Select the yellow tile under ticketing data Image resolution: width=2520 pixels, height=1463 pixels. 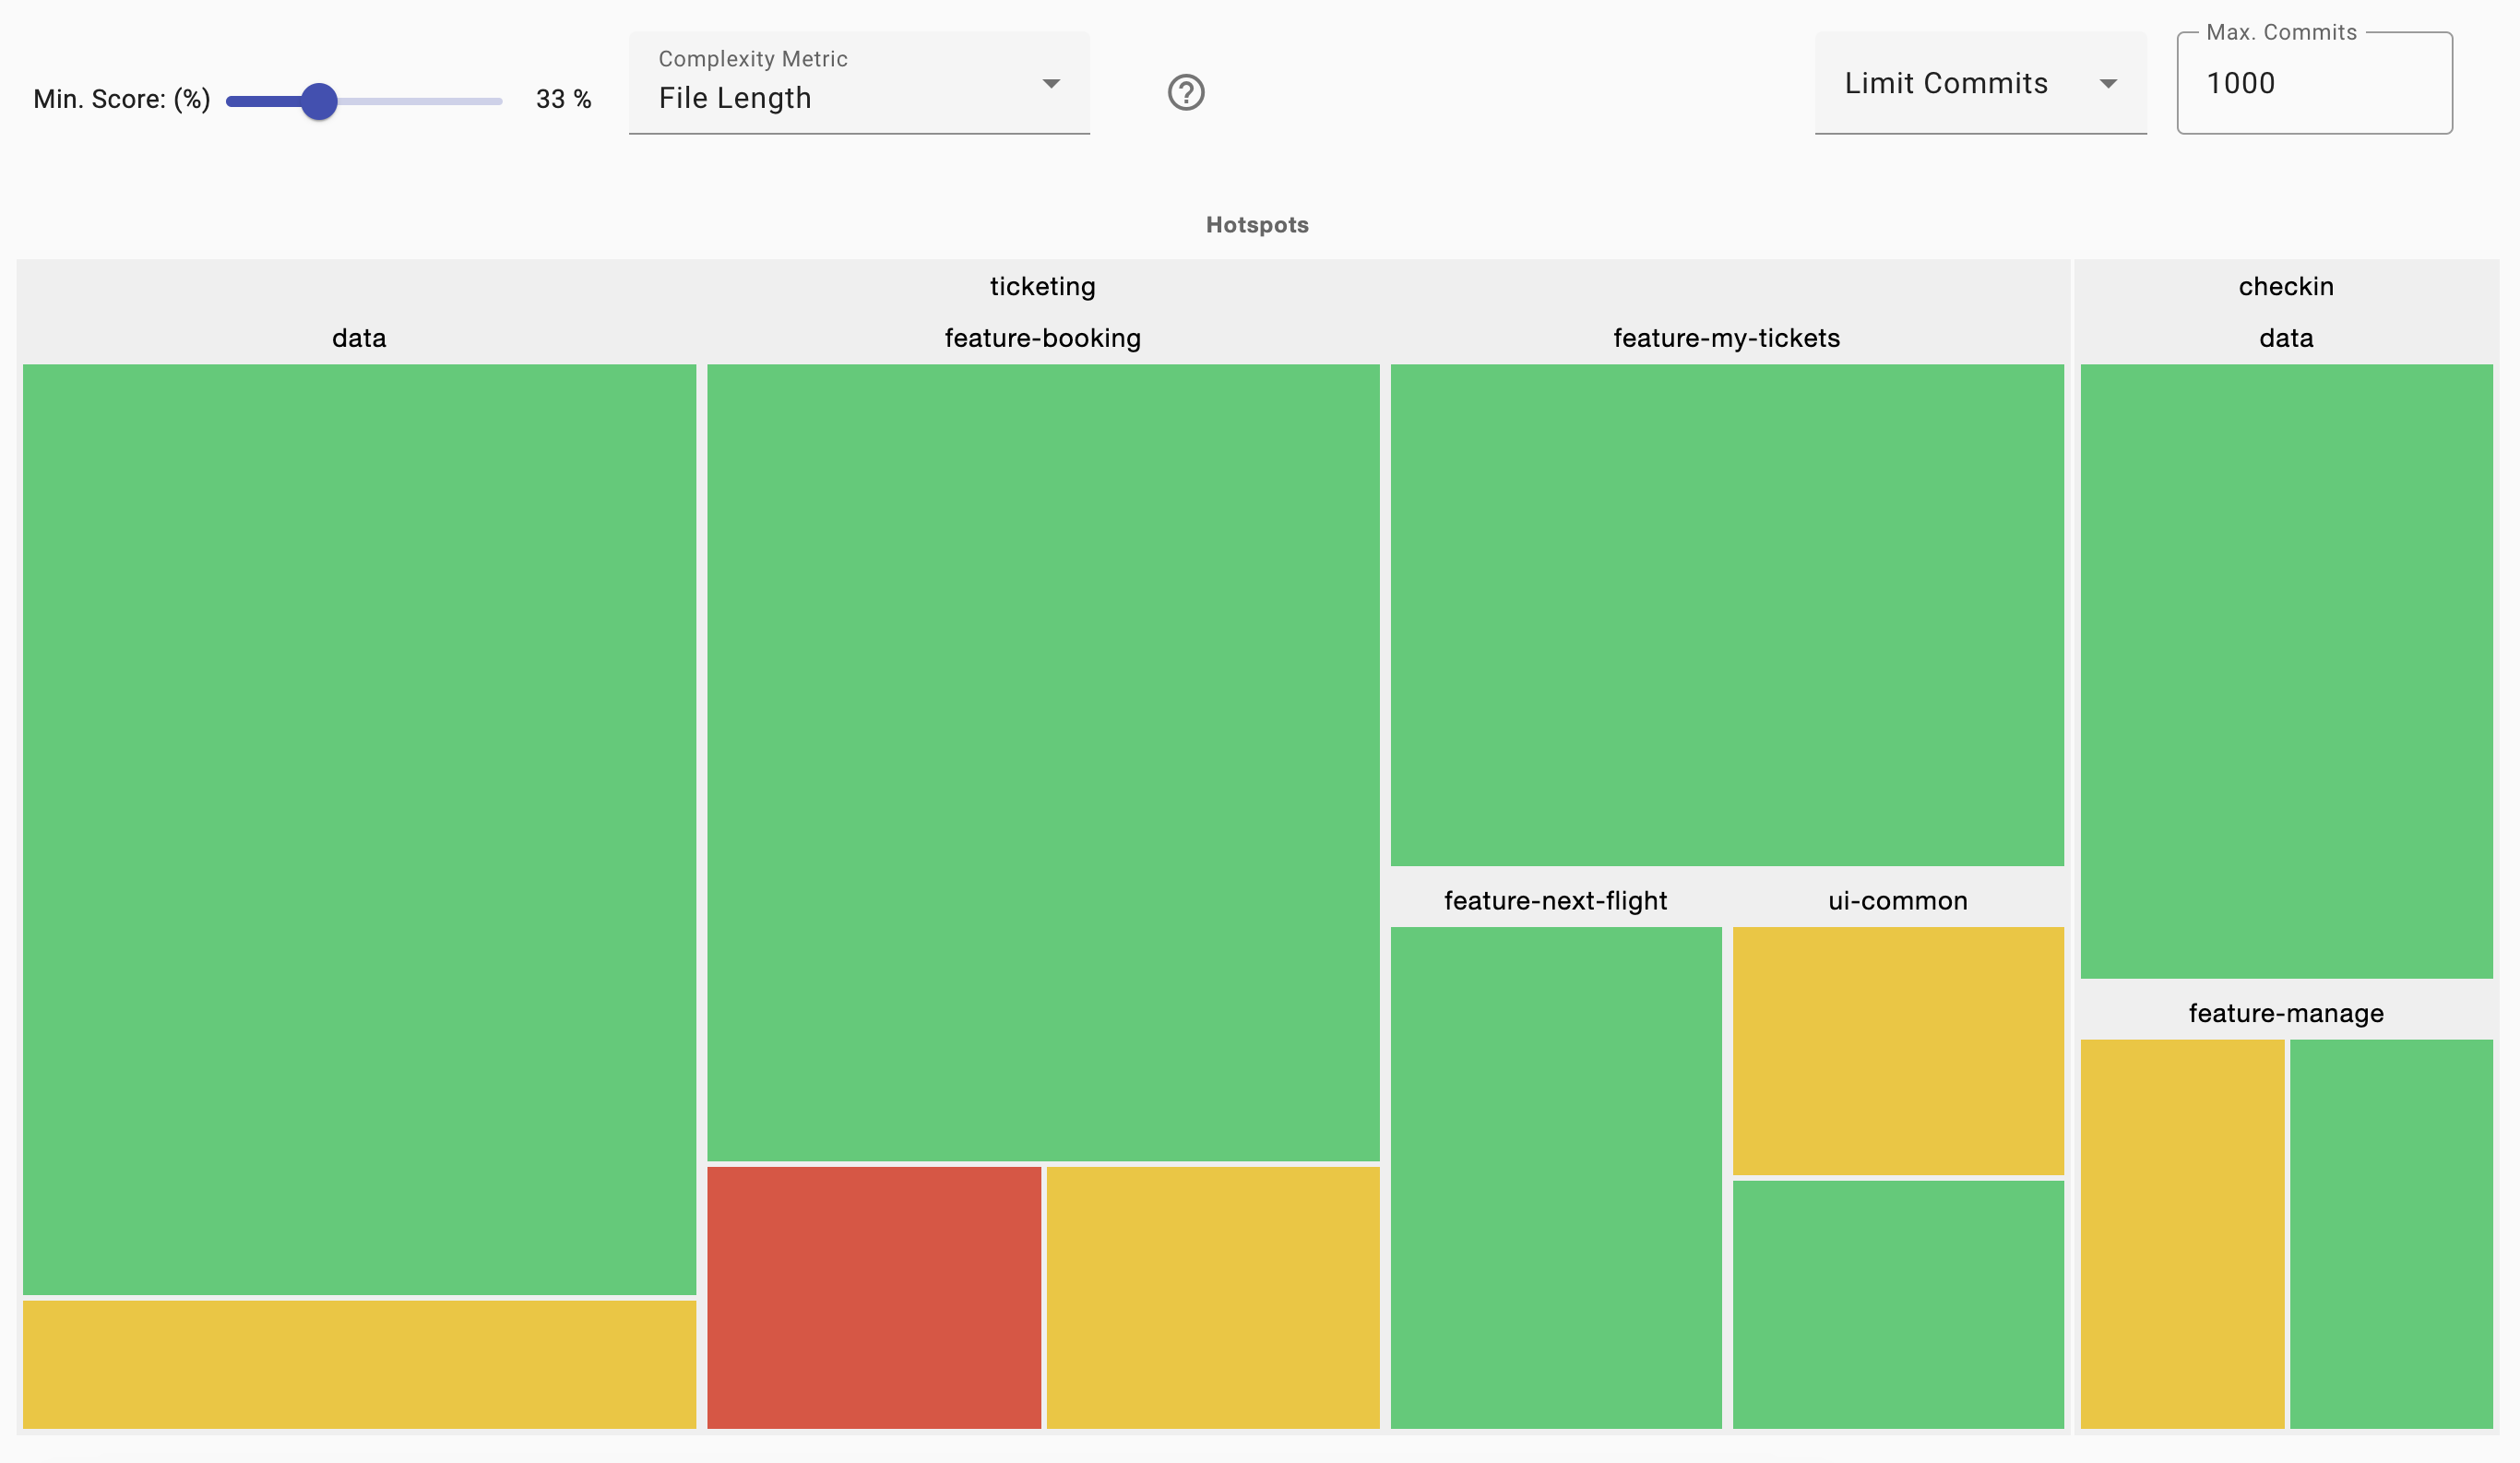point(359,1362)
